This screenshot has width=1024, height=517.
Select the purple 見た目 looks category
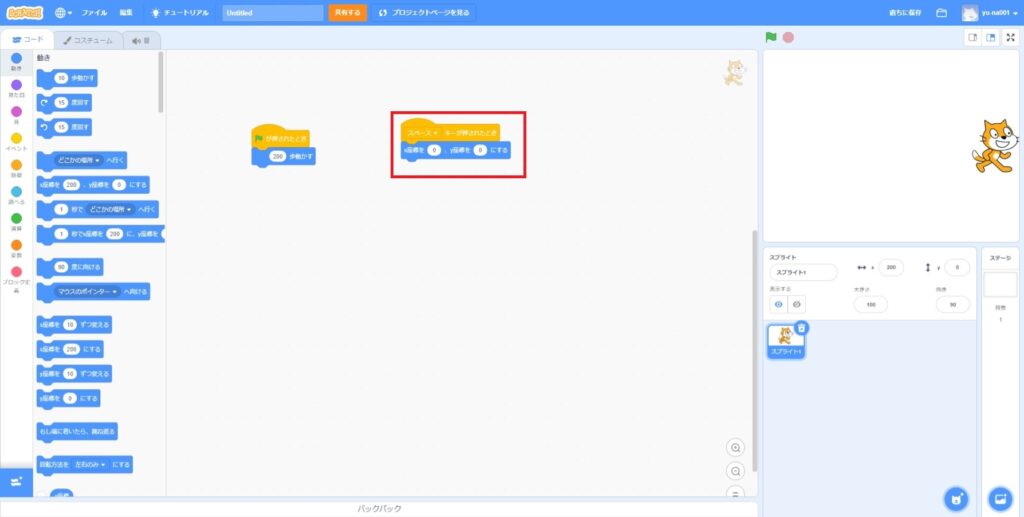tap(16, 88)
